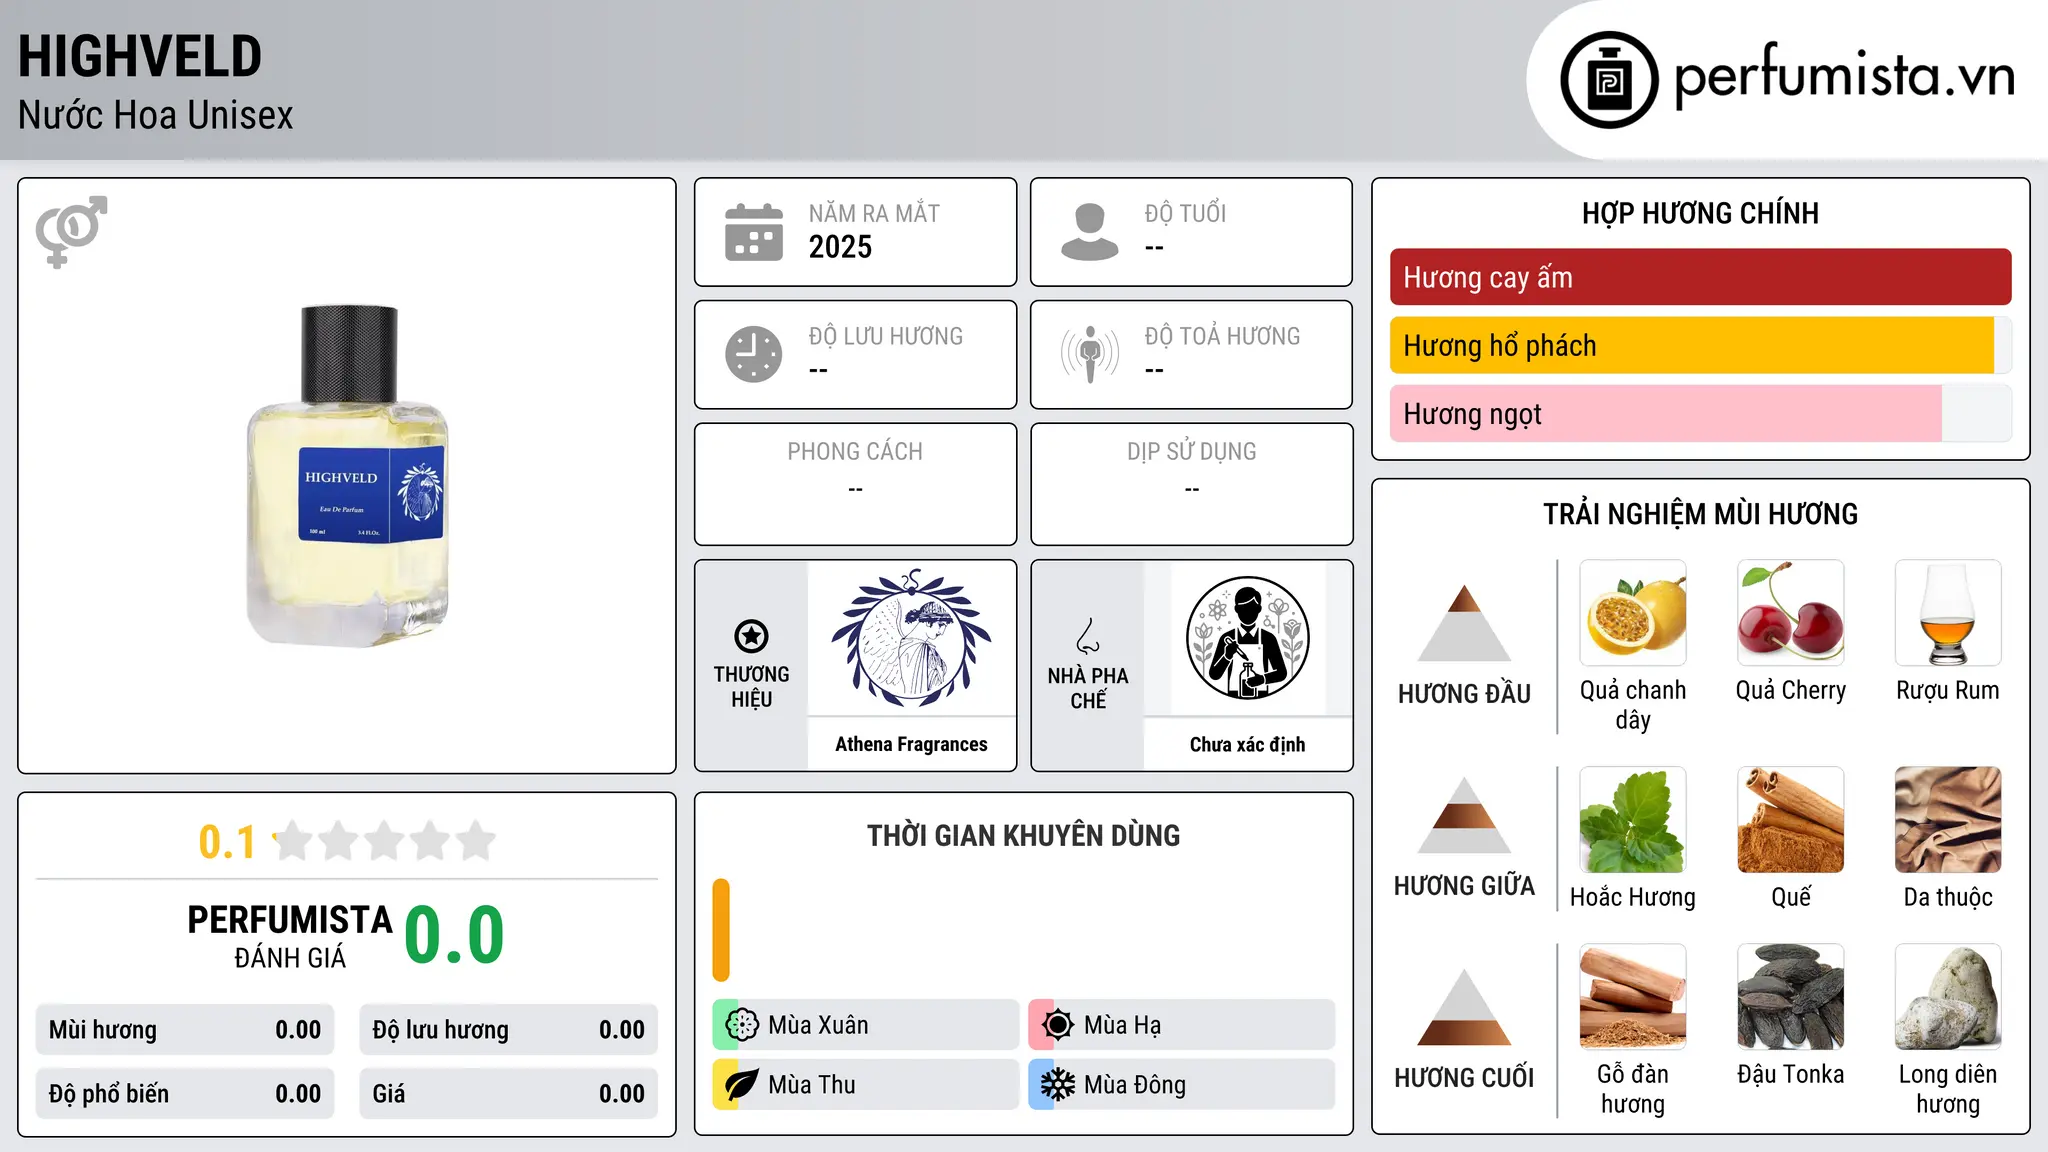
Task: Click the nose icon above Nhà pha chế
Action: [1088, 636]
